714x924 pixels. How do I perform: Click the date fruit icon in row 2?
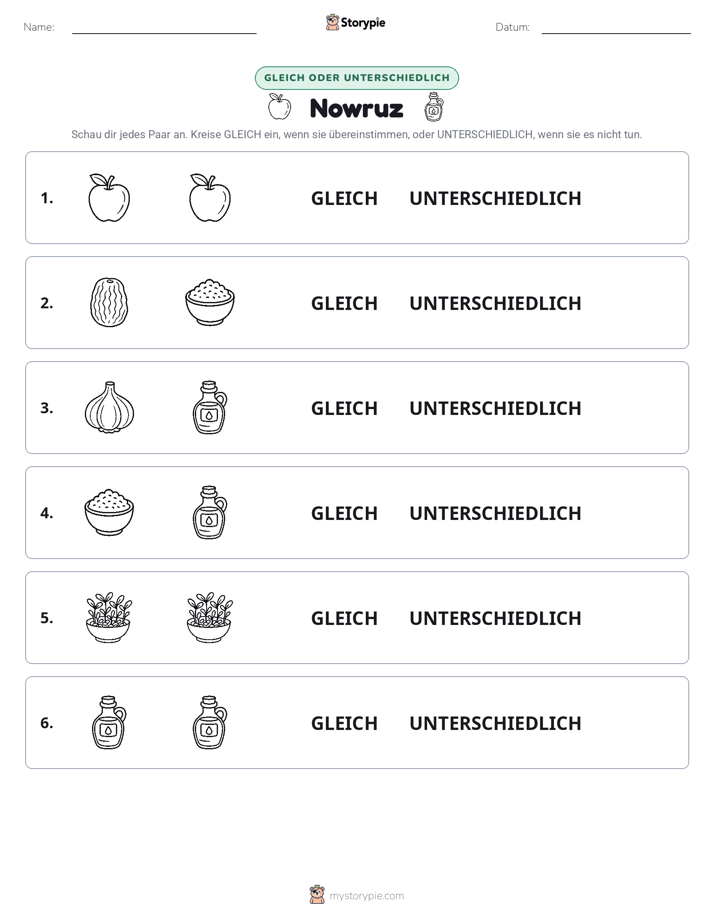[x=109, y=302]
